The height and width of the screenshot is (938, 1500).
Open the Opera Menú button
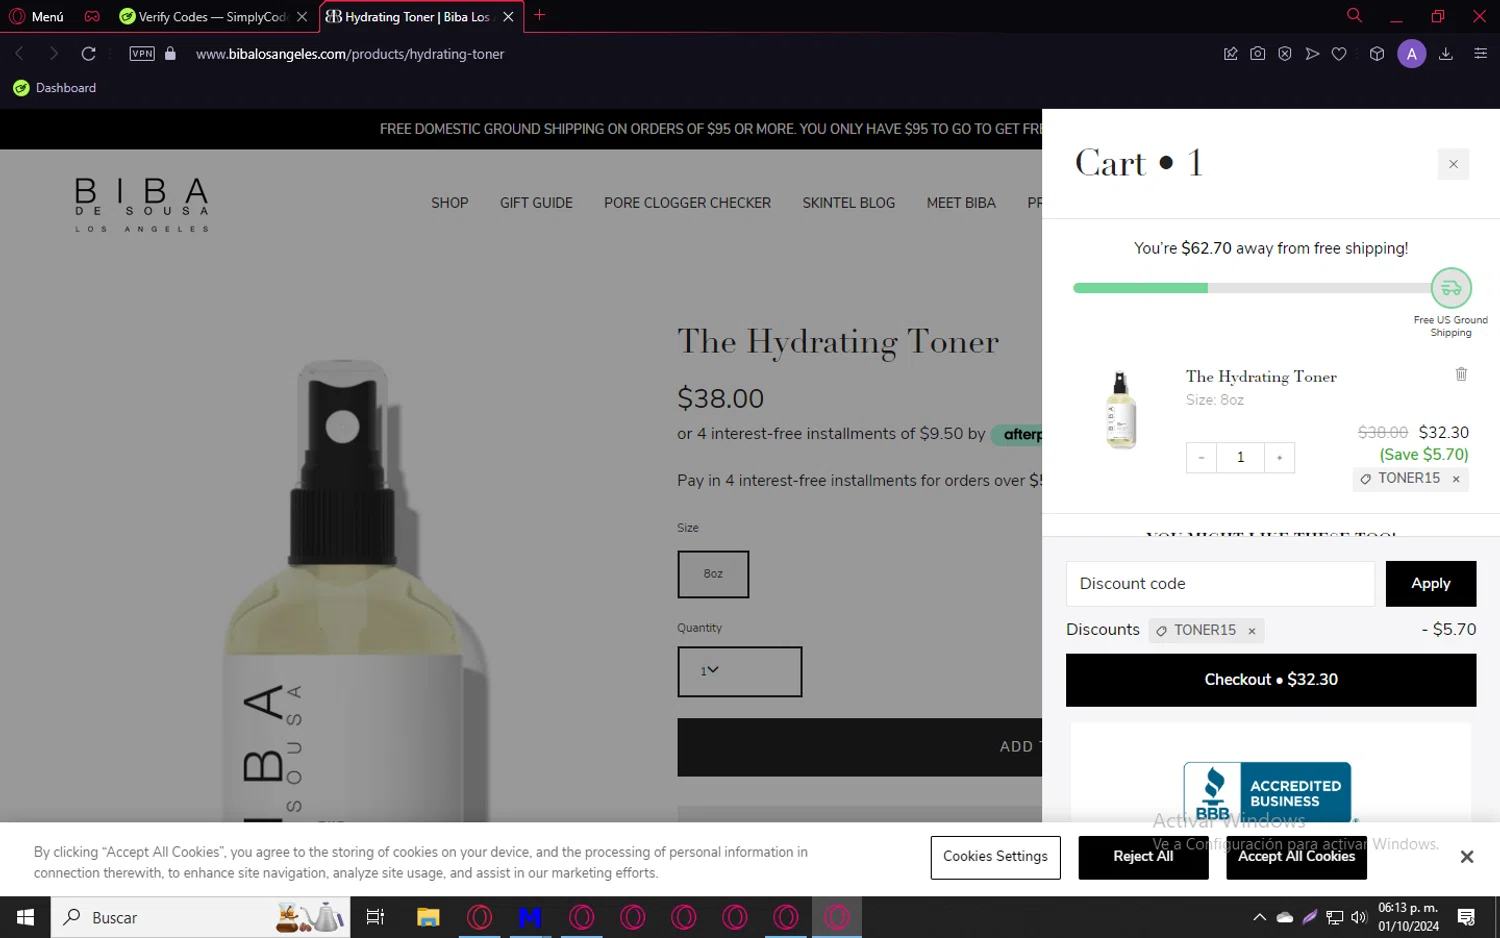(x=36, y=16)
